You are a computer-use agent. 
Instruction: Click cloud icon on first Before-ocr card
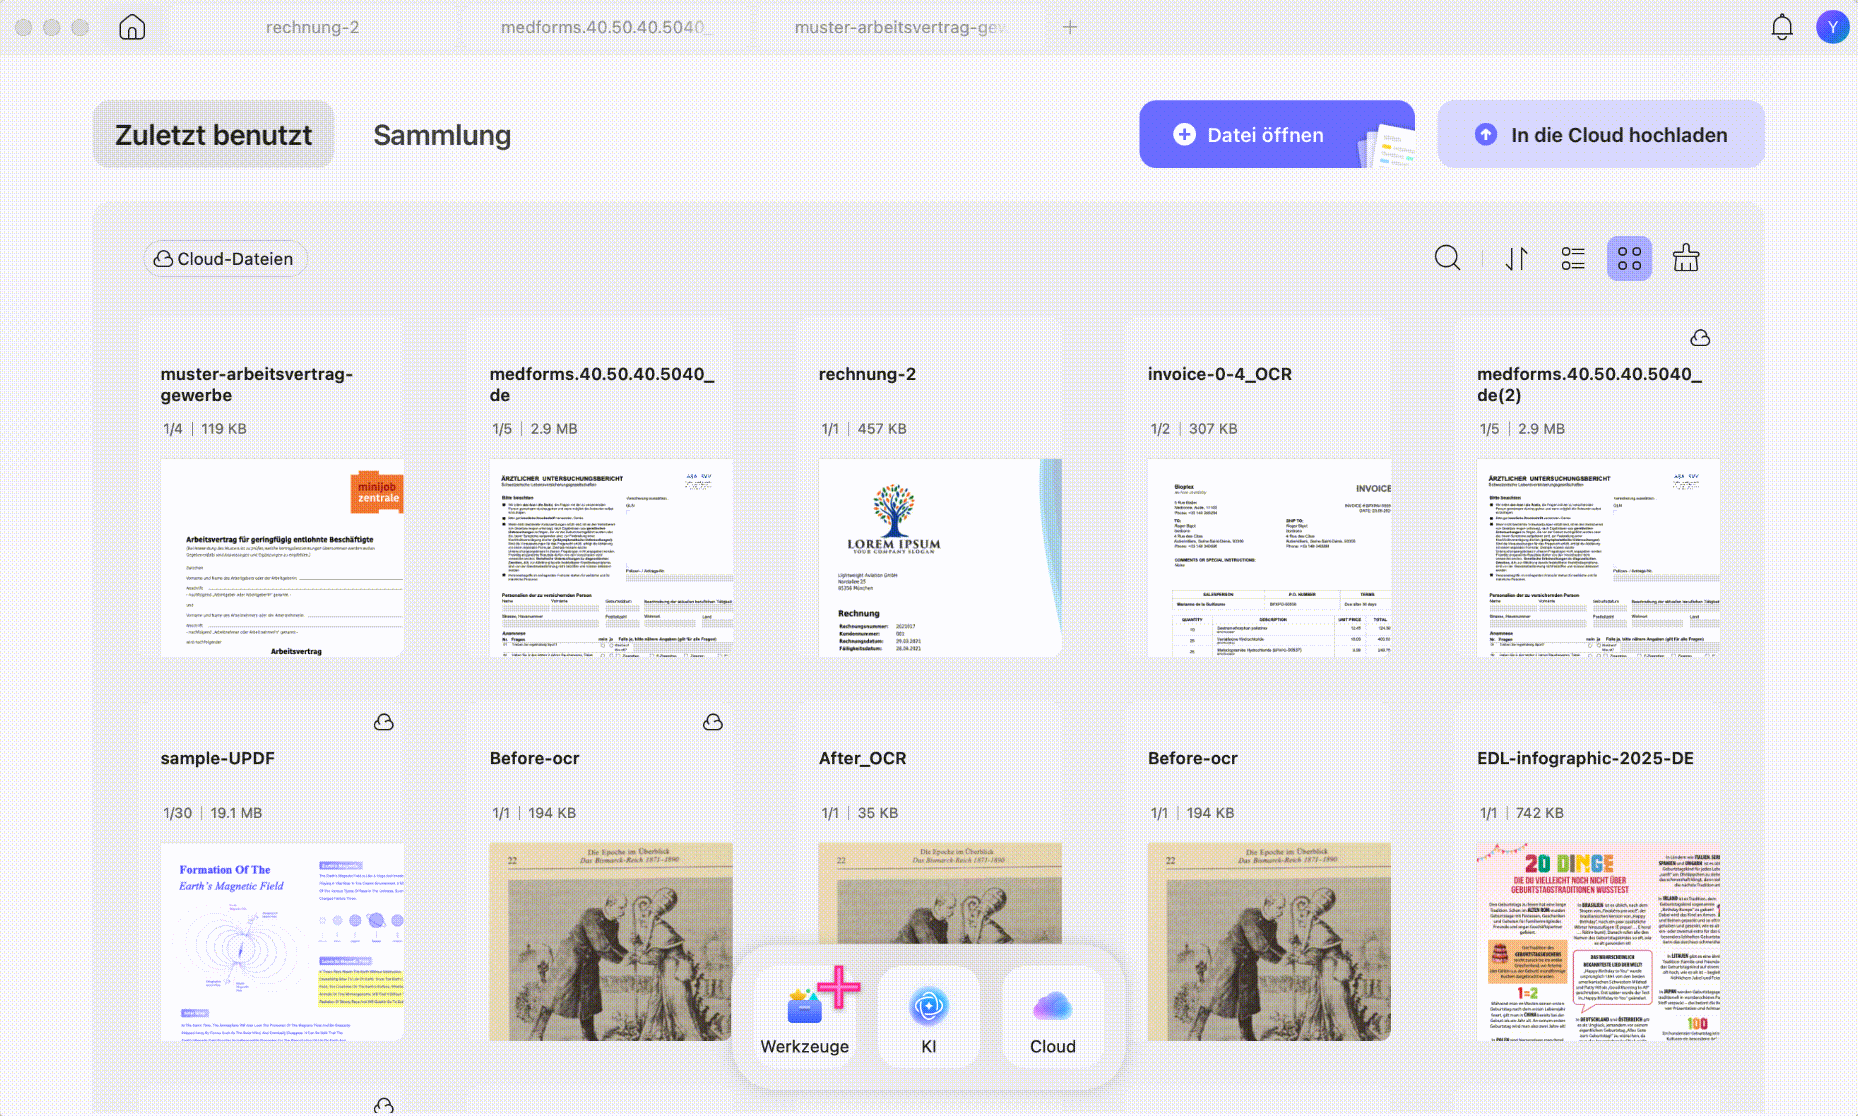tap(713, 722)
